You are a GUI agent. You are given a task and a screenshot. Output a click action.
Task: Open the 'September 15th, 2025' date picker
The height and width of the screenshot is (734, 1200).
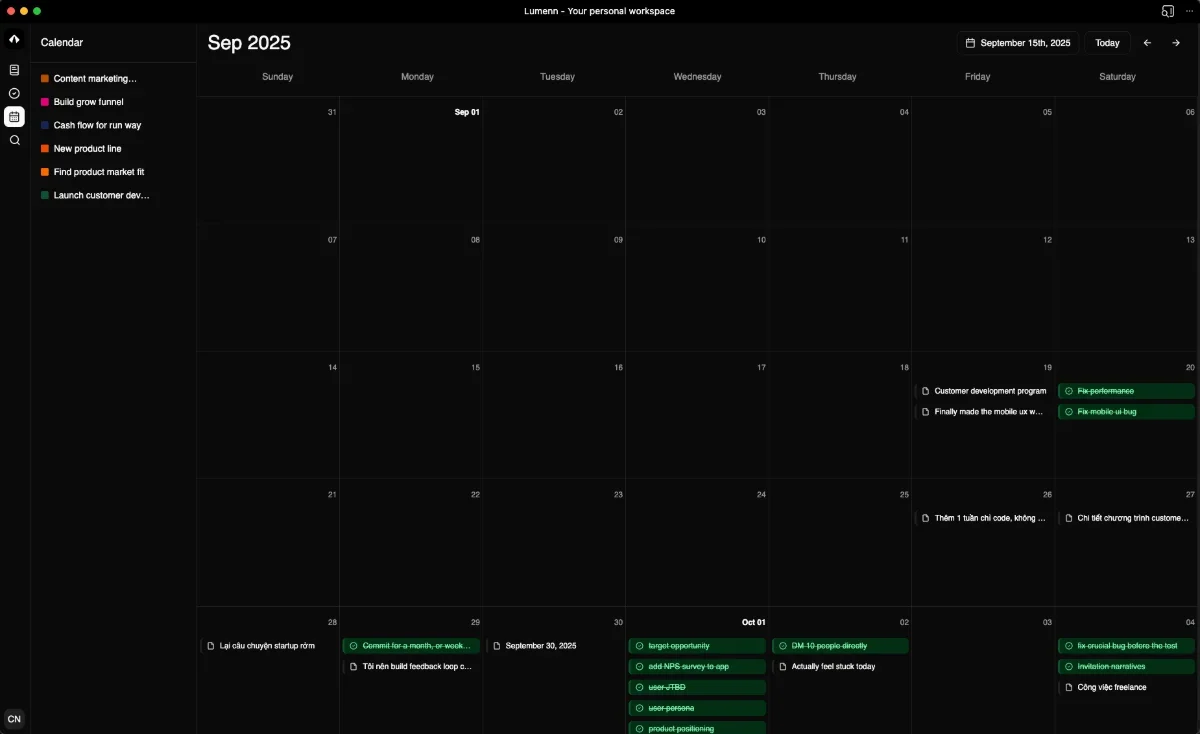click(1017, 42)
